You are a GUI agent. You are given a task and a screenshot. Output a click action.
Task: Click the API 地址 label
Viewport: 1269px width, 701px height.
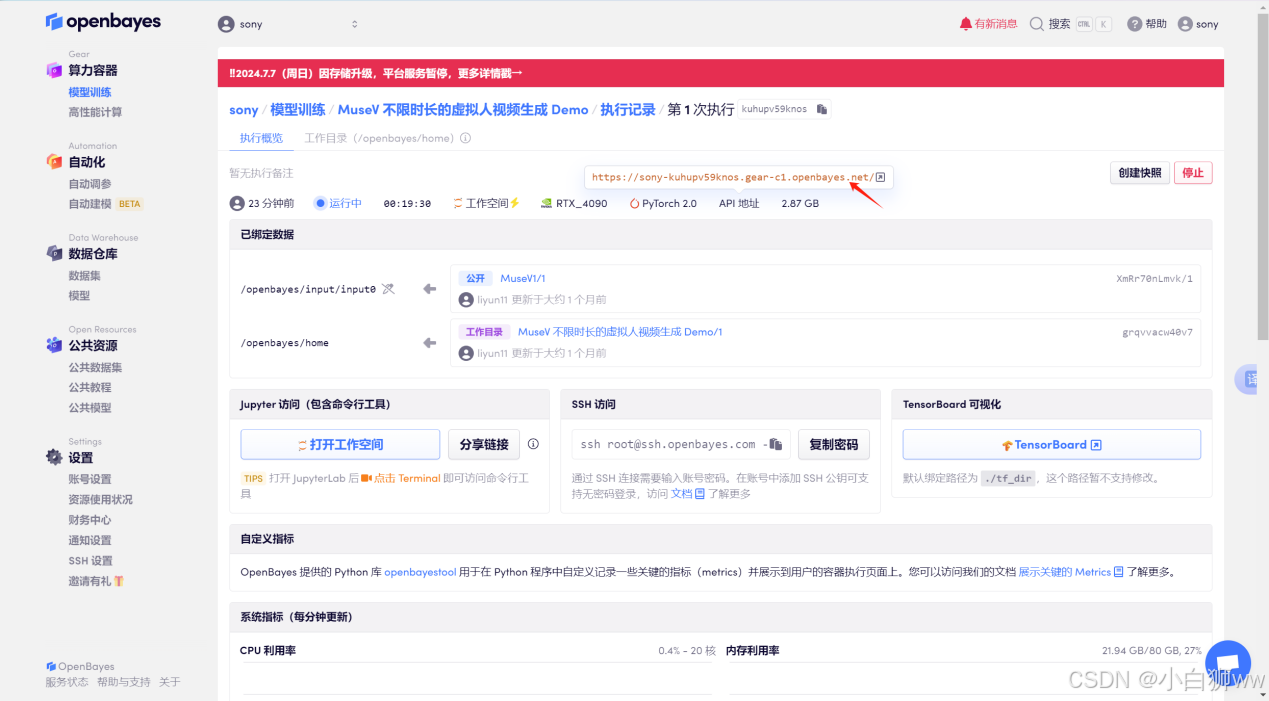click(x=739, y=203)
